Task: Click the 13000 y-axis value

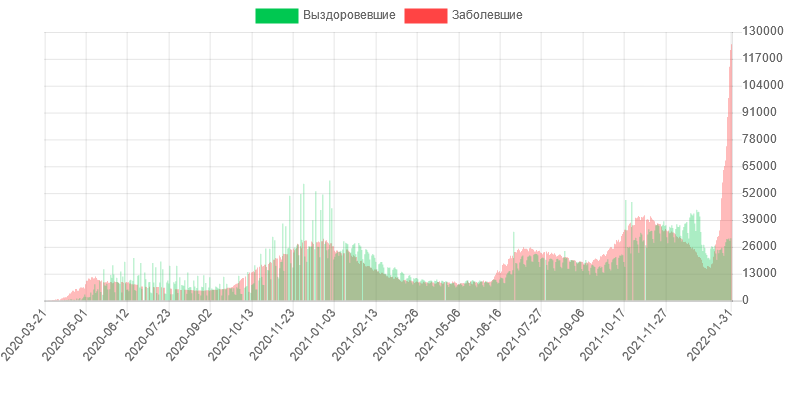Action: pos(760,273)
